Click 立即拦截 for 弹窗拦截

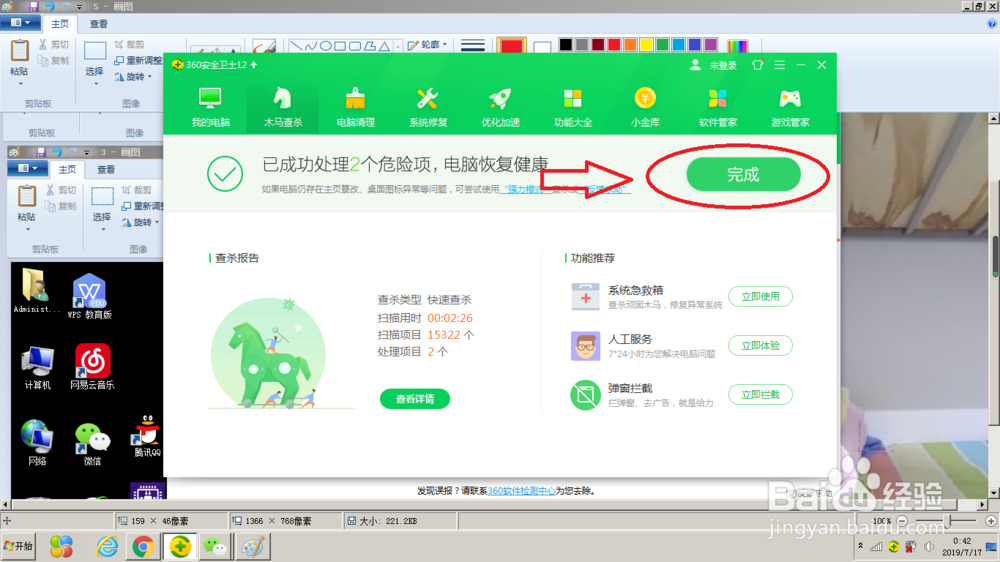point(760,395)
